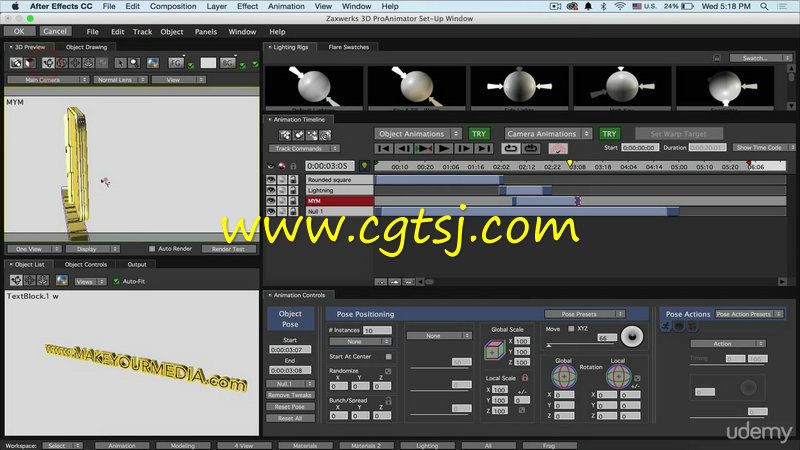Image resolution: width=800 pixels, height=450 pixels.
Task: Switch to the Object Controls tab
Action: click(x=86, y=264)
